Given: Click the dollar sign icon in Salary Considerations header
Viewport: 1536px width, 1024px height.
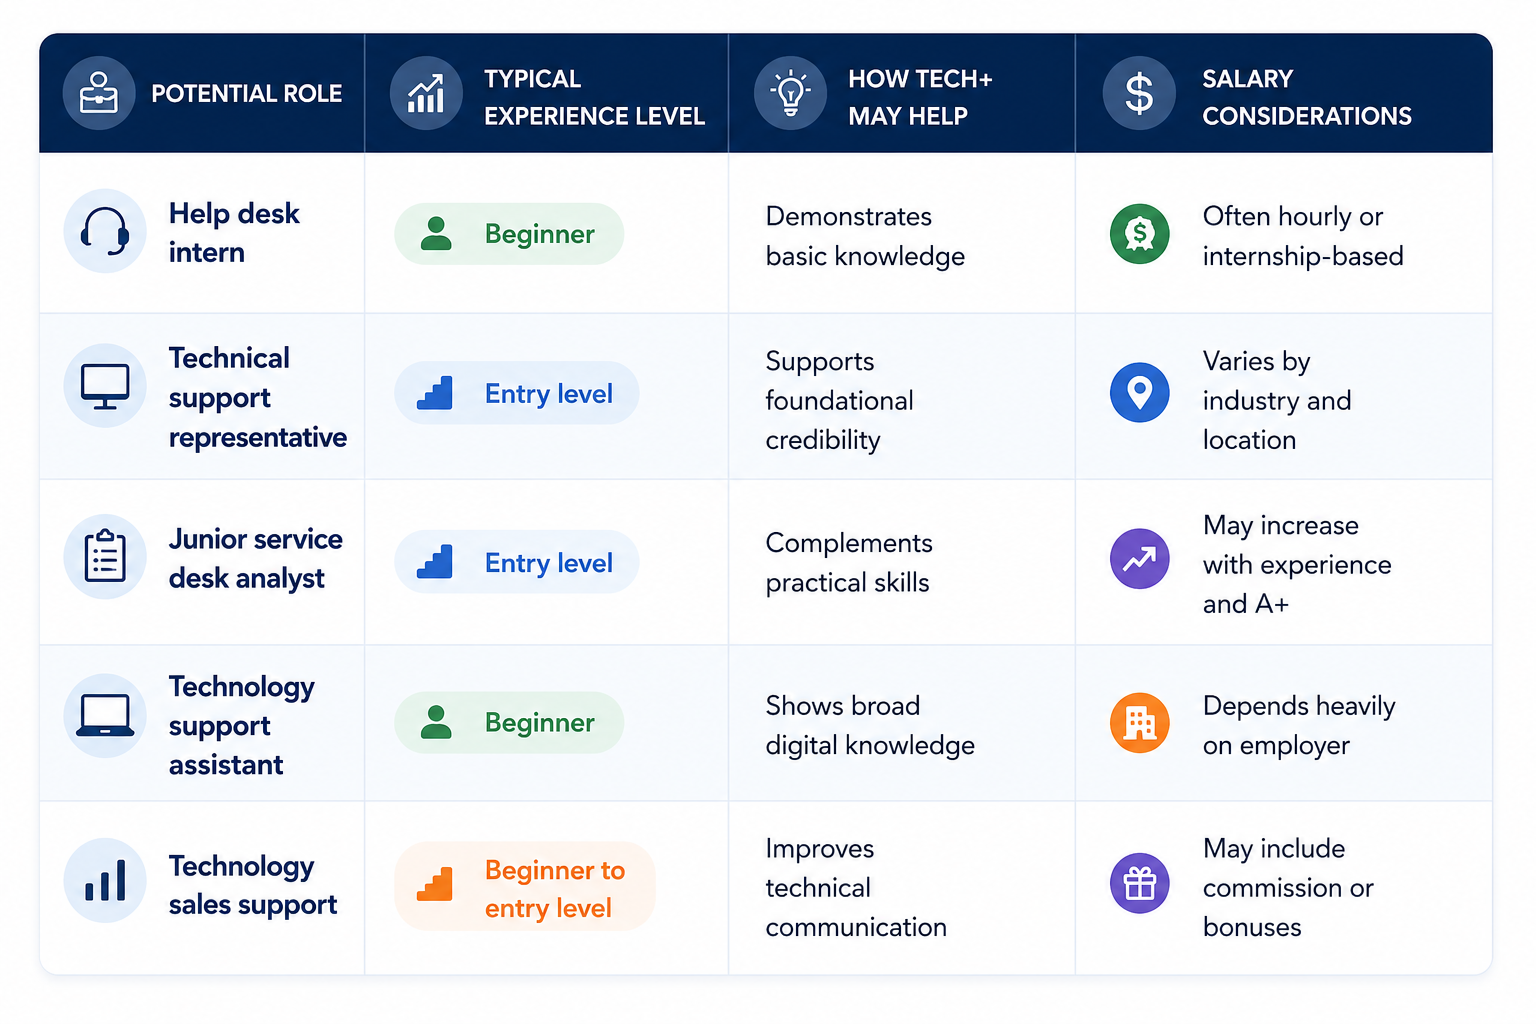Looking at the screenshot, I should click(x=1139, y=93).
